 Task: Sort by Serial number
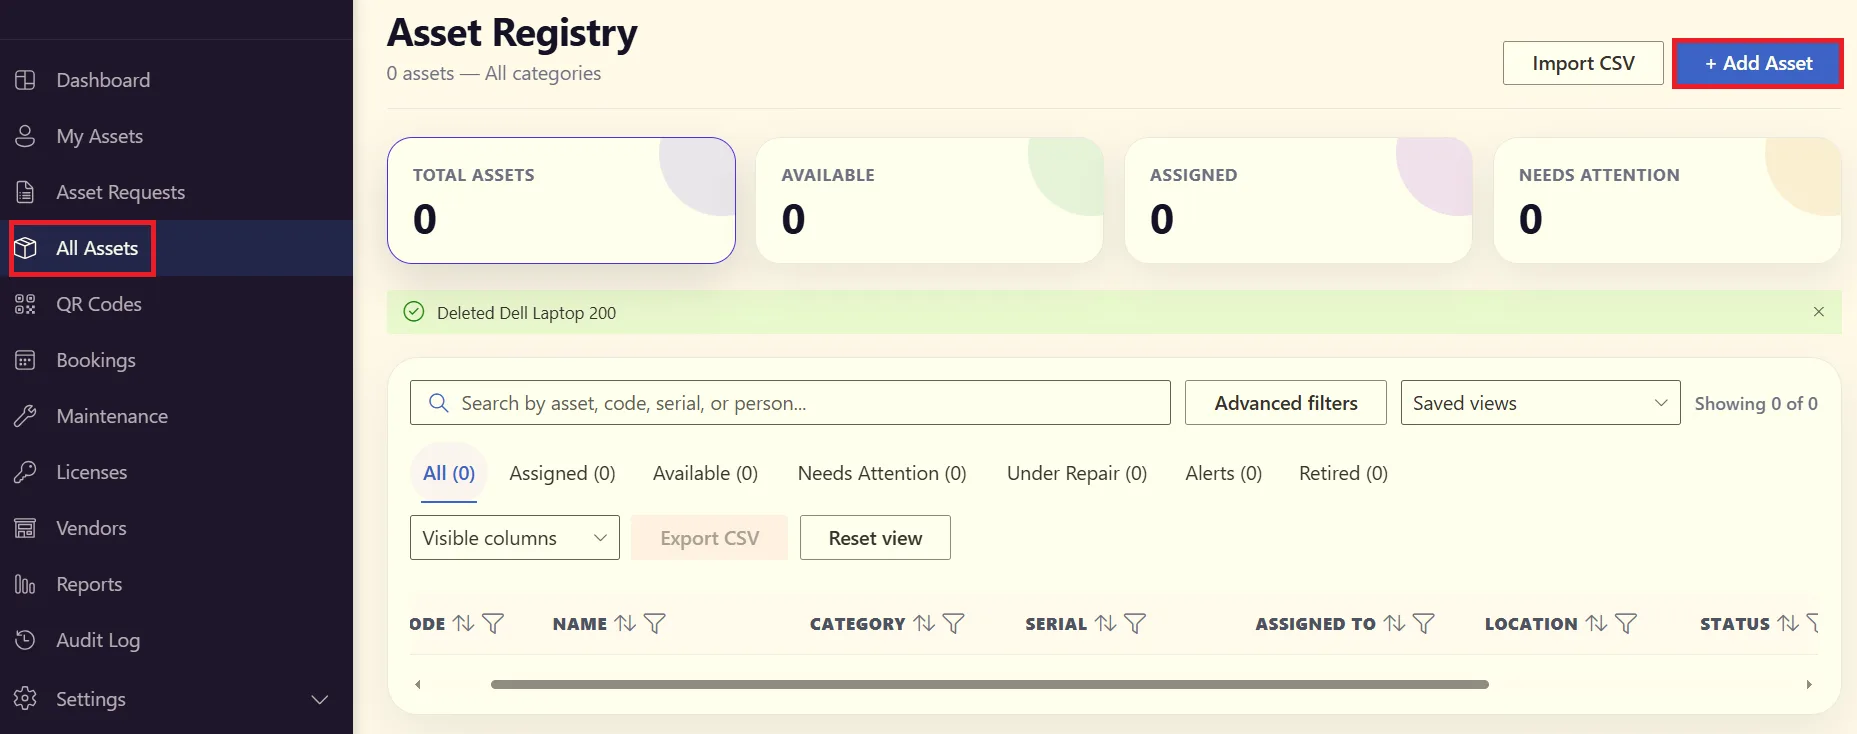pos(1105,624)
